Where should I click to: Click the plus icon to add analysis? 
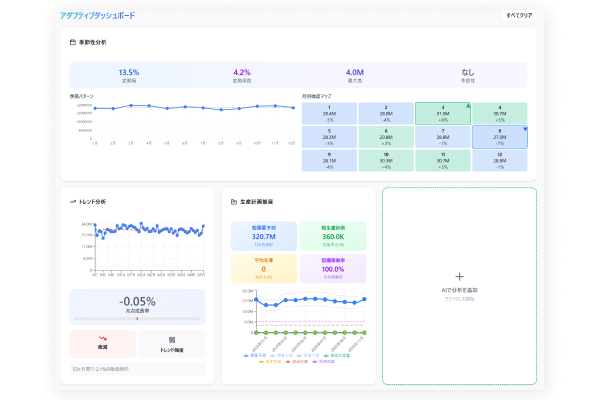pyautogui.click(x=460, y=276)
